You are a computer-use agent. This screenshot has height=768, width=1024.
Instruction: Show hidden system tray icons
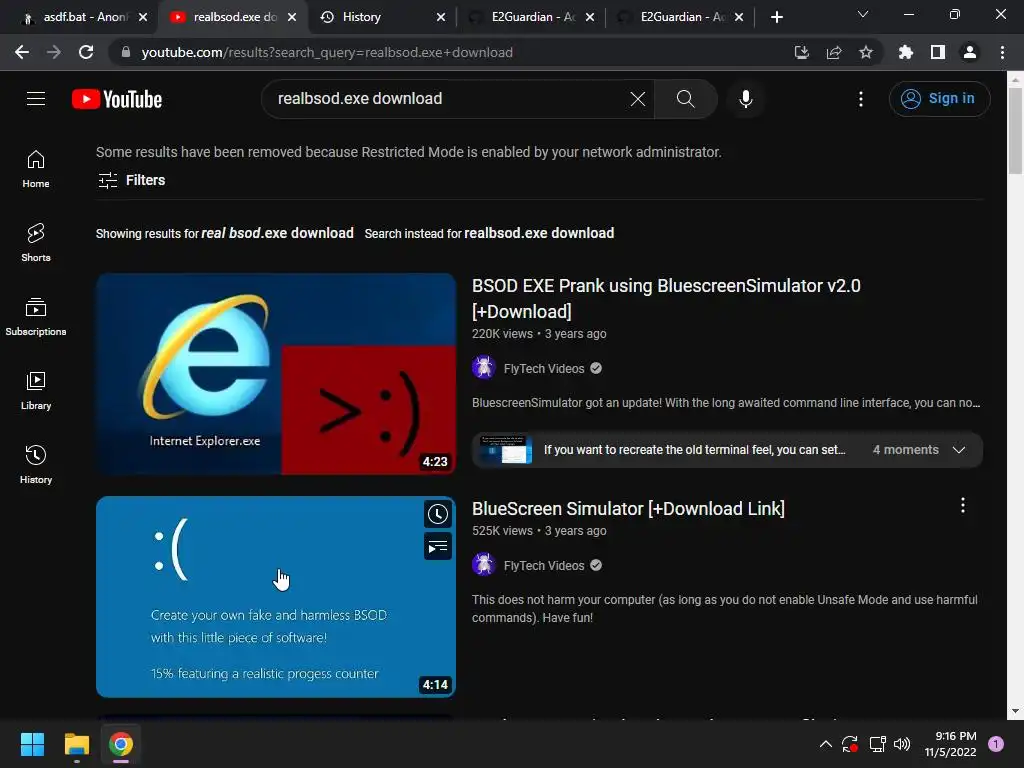coord(825,744)
